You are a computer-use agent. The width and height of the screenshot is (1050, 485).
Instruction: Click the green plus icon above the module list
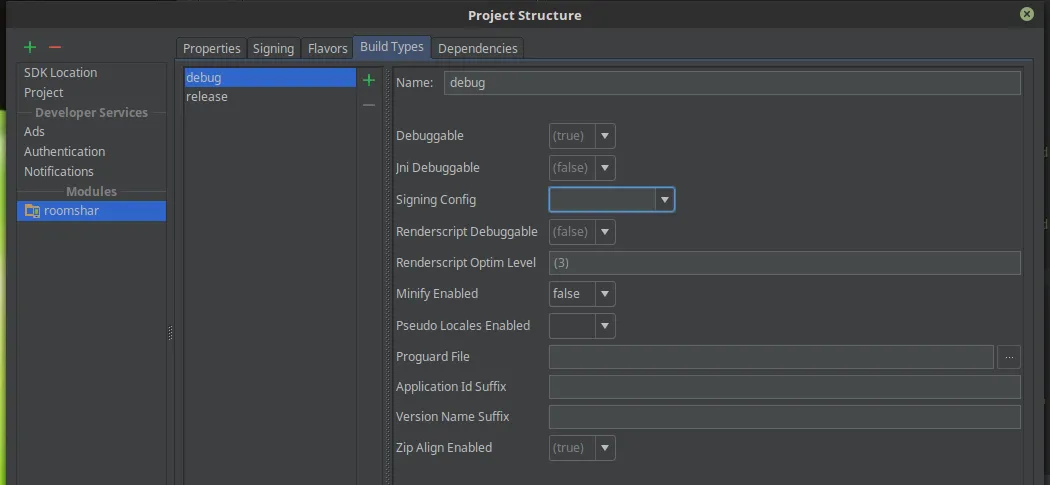tap(30, 47)
